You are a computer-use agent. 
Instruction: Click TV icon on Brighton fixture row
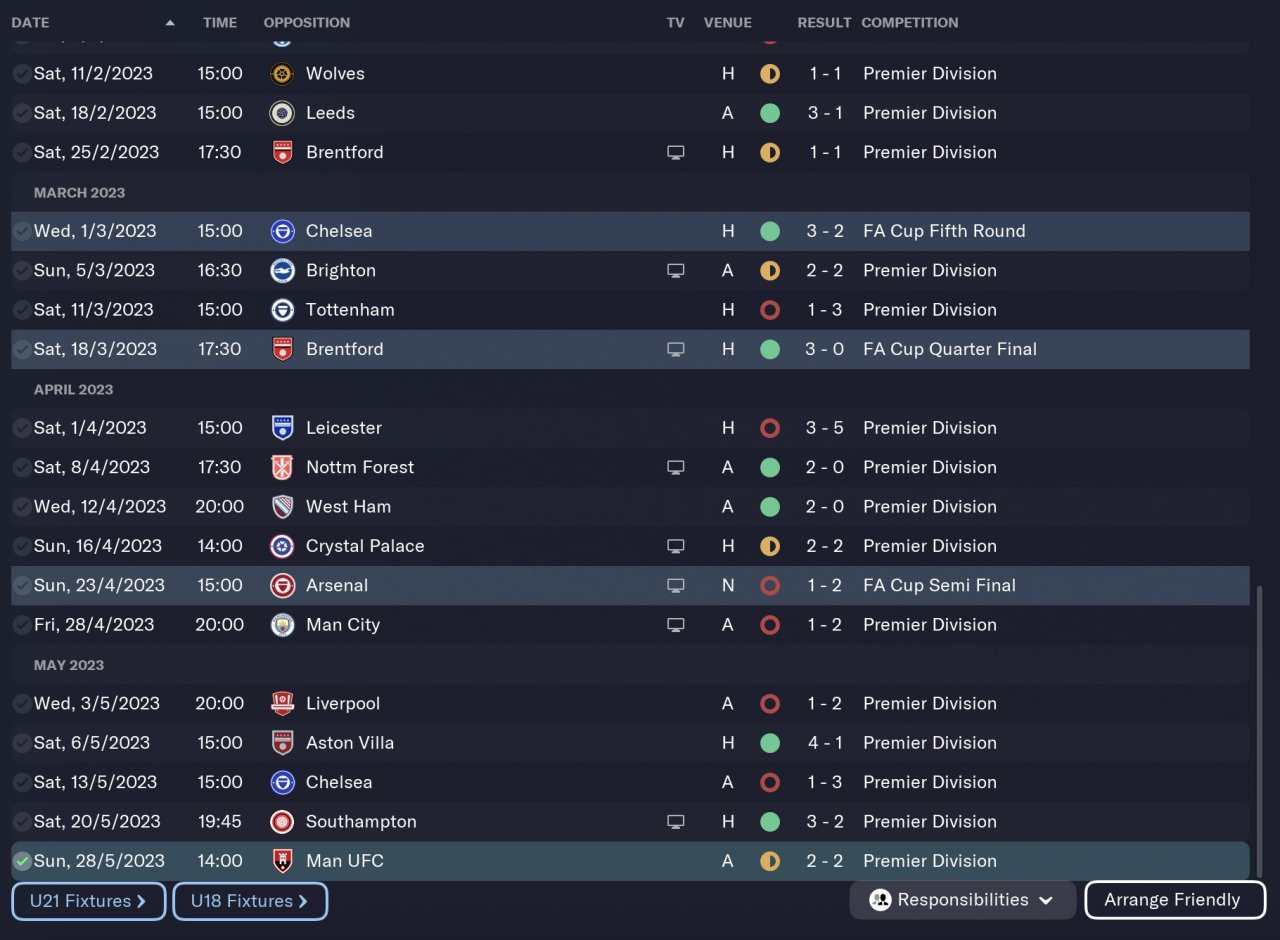pyautogui.click(x=676, y=271)
